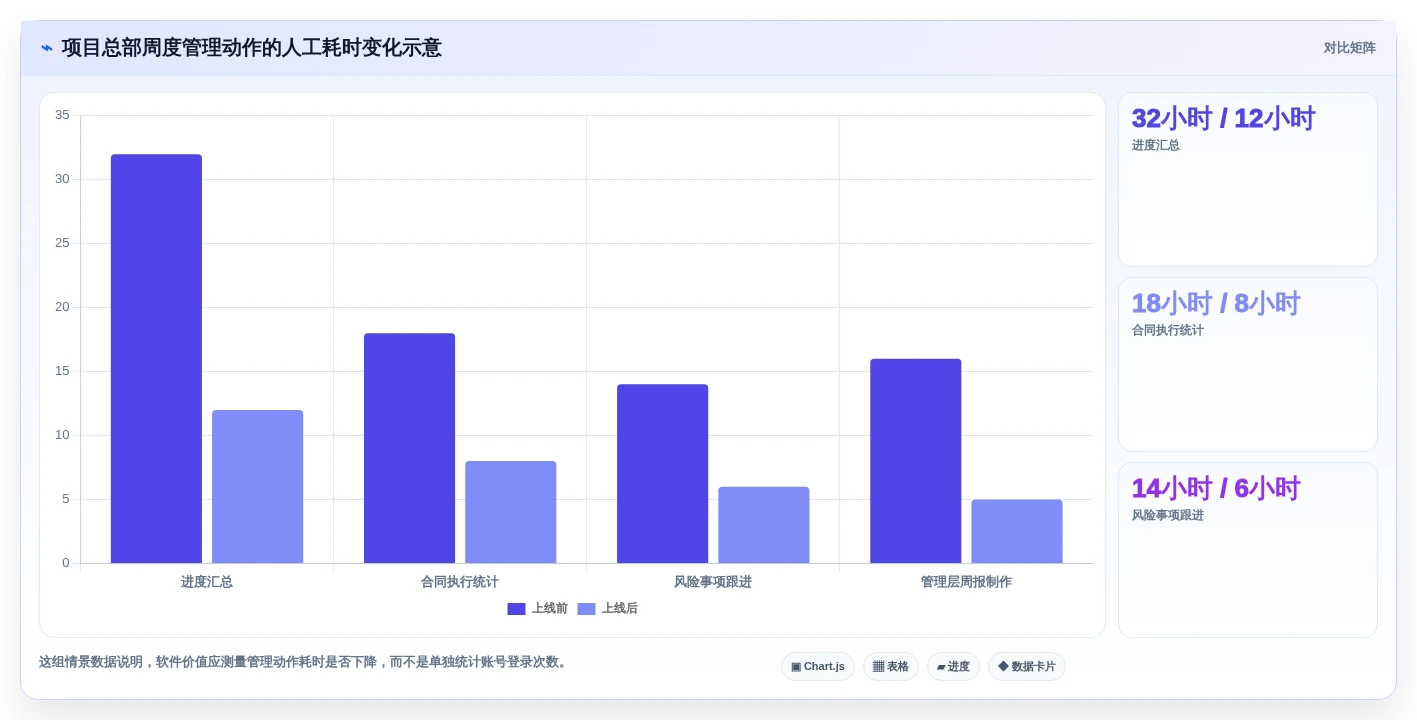Select the 数据卡片 tag chip
Screen dimensions: 1417x720
pyautogui.click(x=1027, y=667)
